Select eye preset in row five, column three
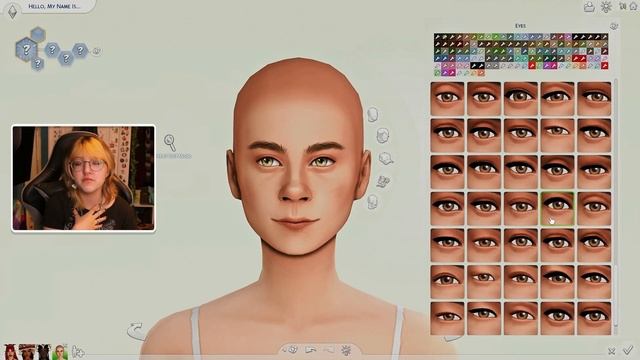 click(521, 245)
